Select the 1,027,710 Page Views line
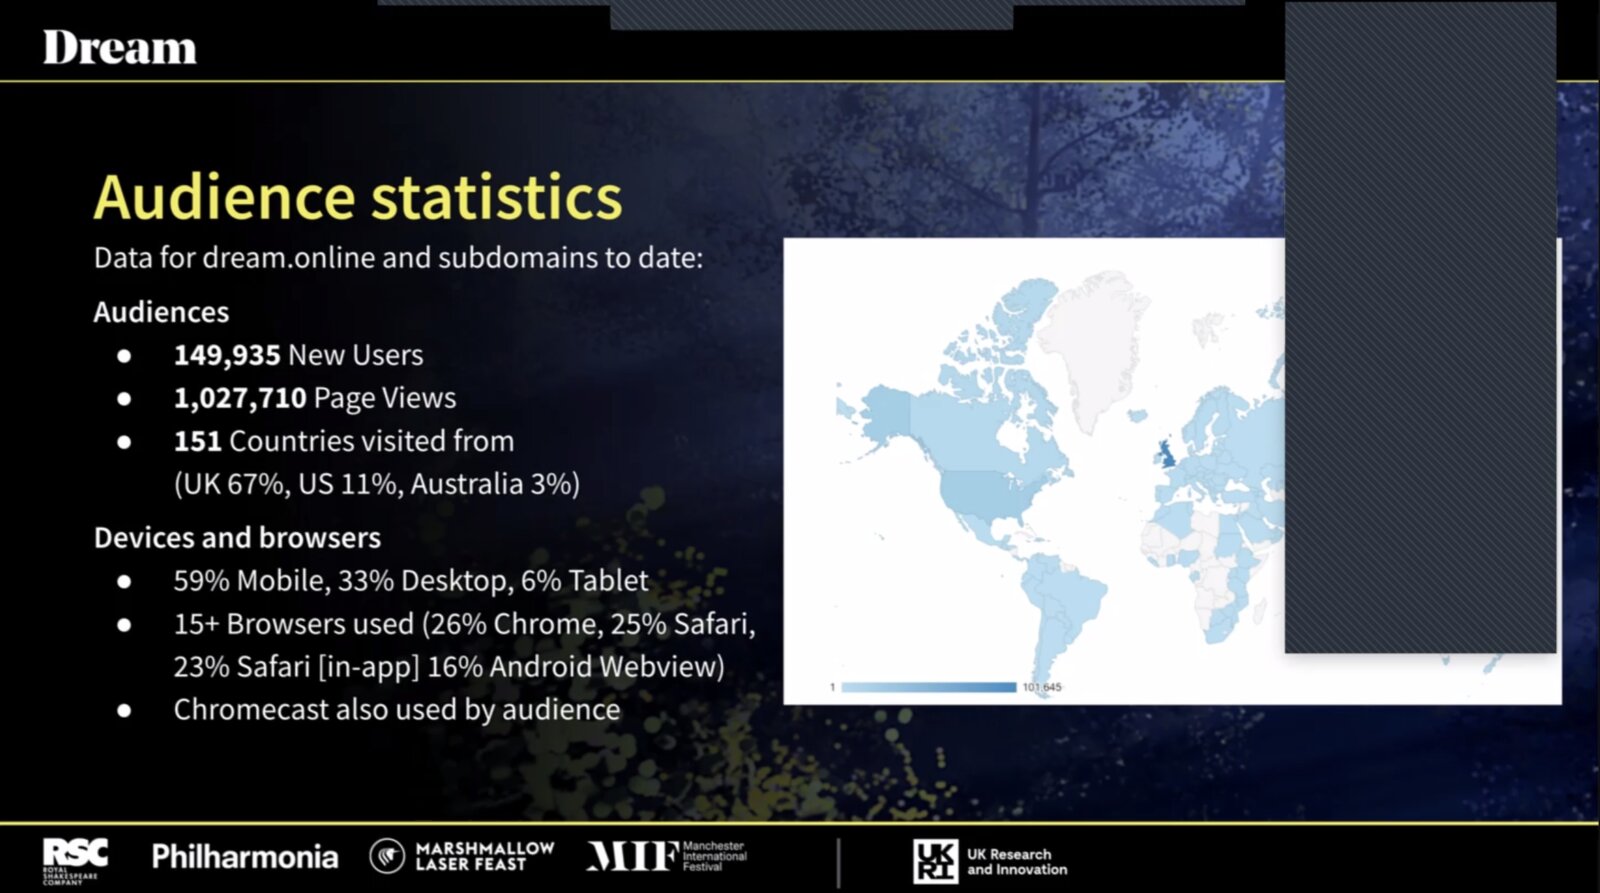Viewport: 1600px width, 893px height. pos(315,398)
